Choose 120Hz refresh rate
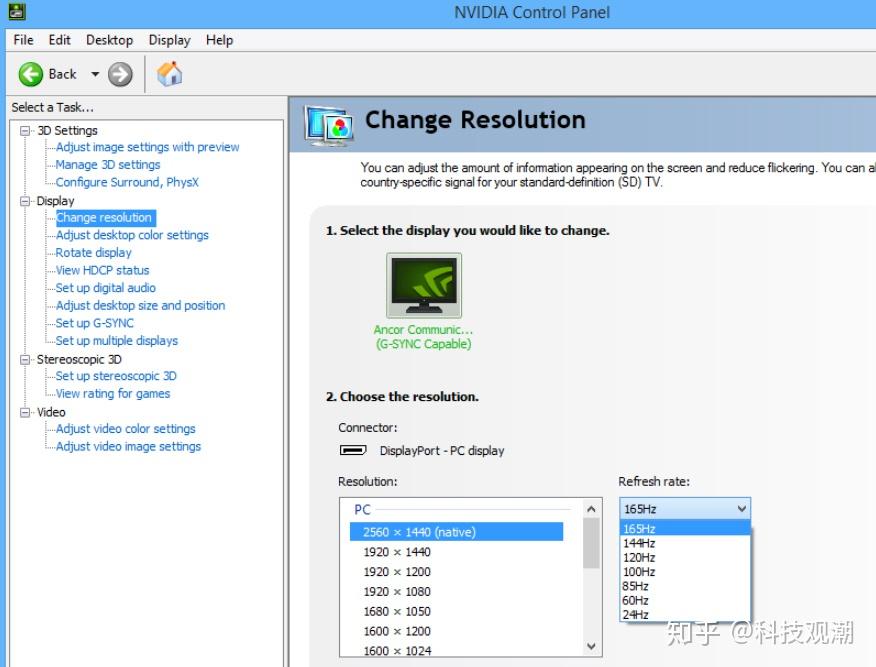The height and width of the screenshot is (667, 876). click(685, 558)
